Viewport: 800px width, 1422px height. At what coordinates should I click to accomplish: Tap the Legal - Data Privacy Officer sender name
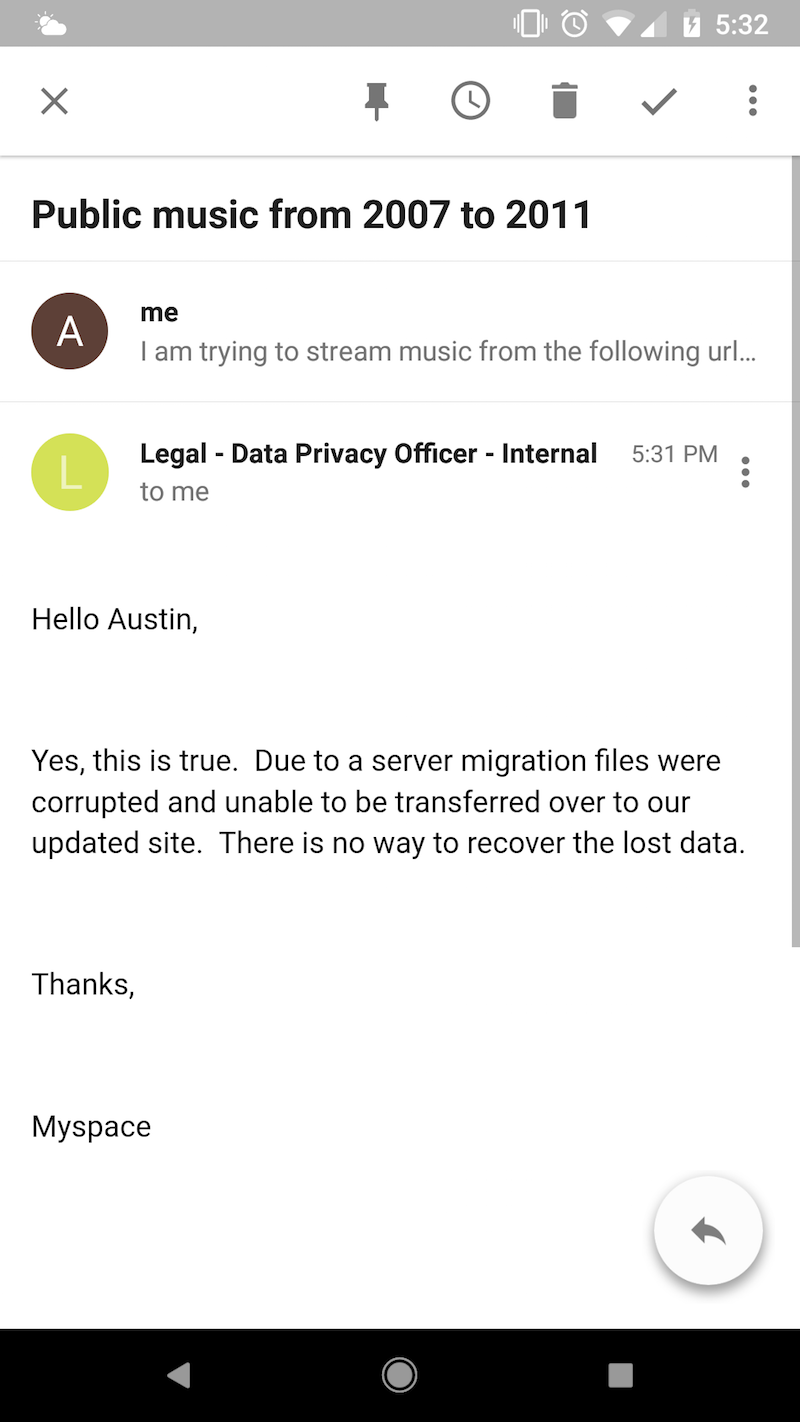click(x=368, y=454)
